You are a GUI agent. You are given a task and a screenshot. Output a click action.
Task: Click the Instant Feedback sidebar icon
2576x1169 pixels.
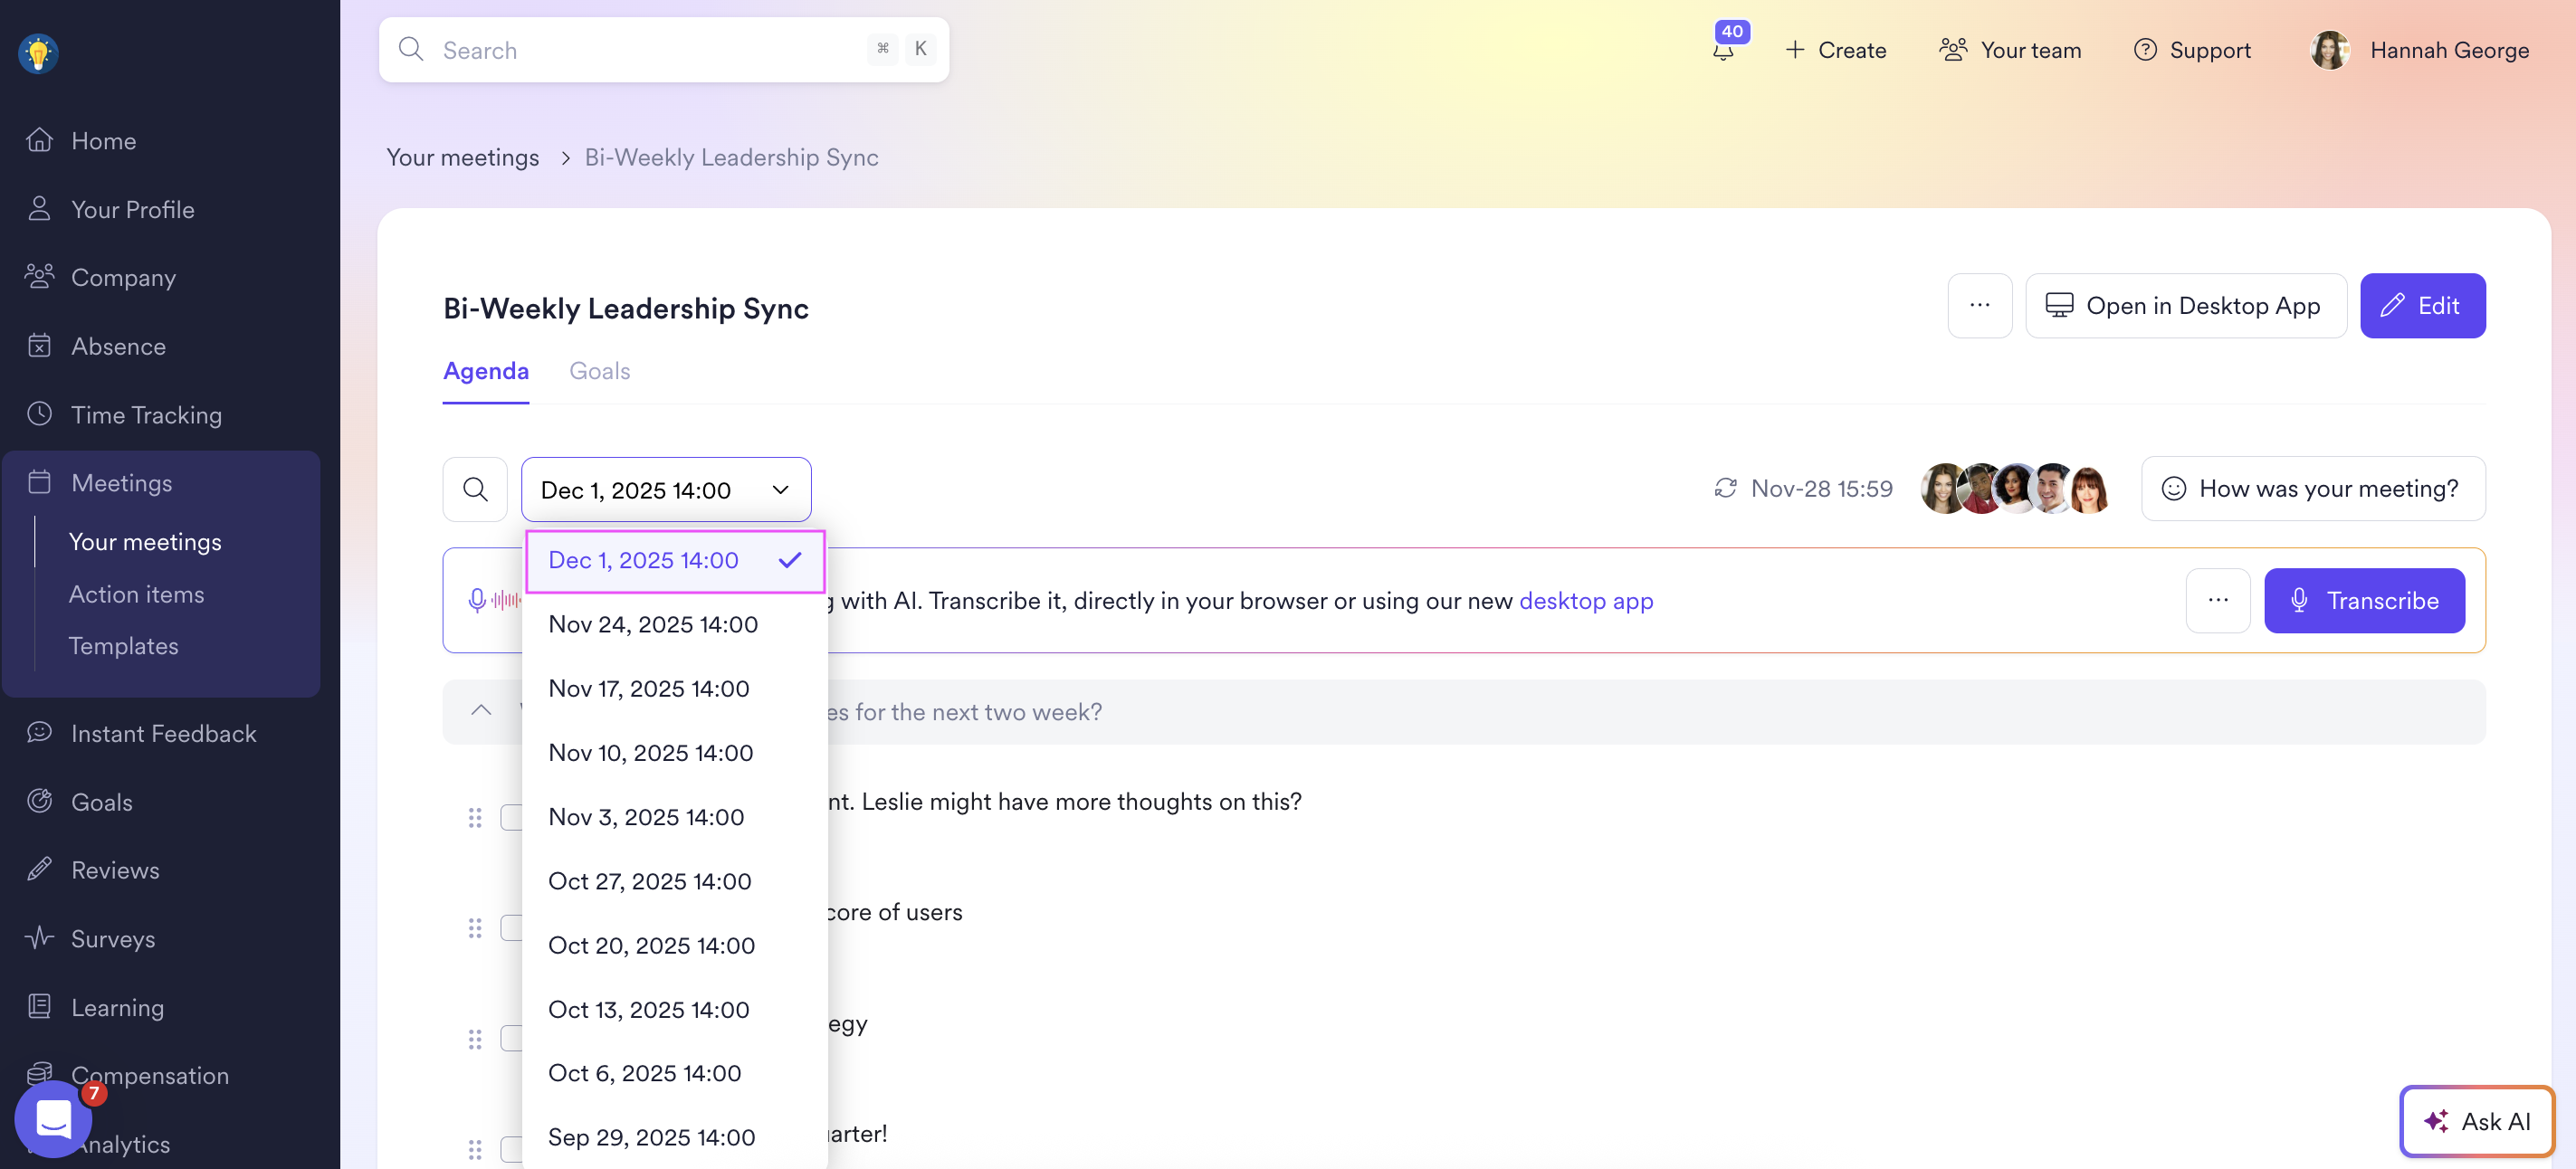(39, 733)
